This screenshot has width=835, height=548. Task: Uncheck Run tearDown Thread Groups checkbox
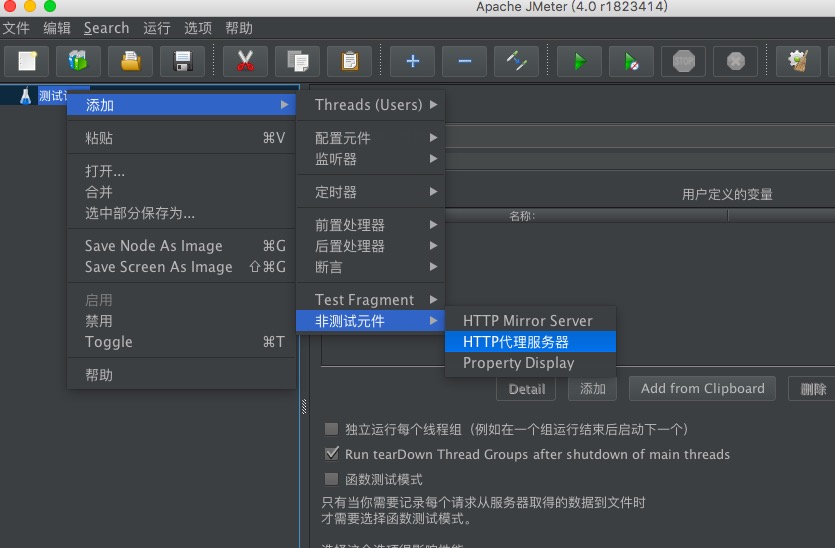coord(331,454)
